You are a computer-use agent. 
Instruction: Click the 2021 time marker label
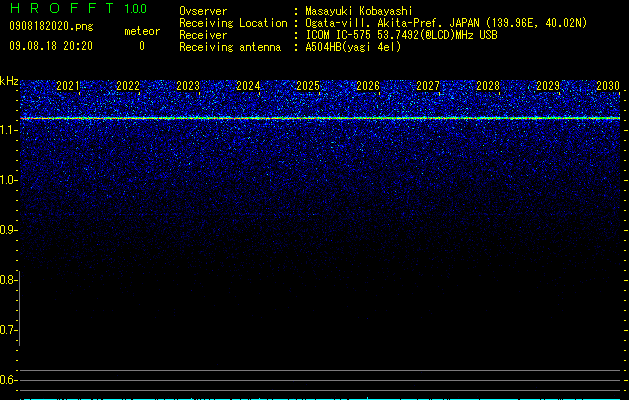[68, 86]
